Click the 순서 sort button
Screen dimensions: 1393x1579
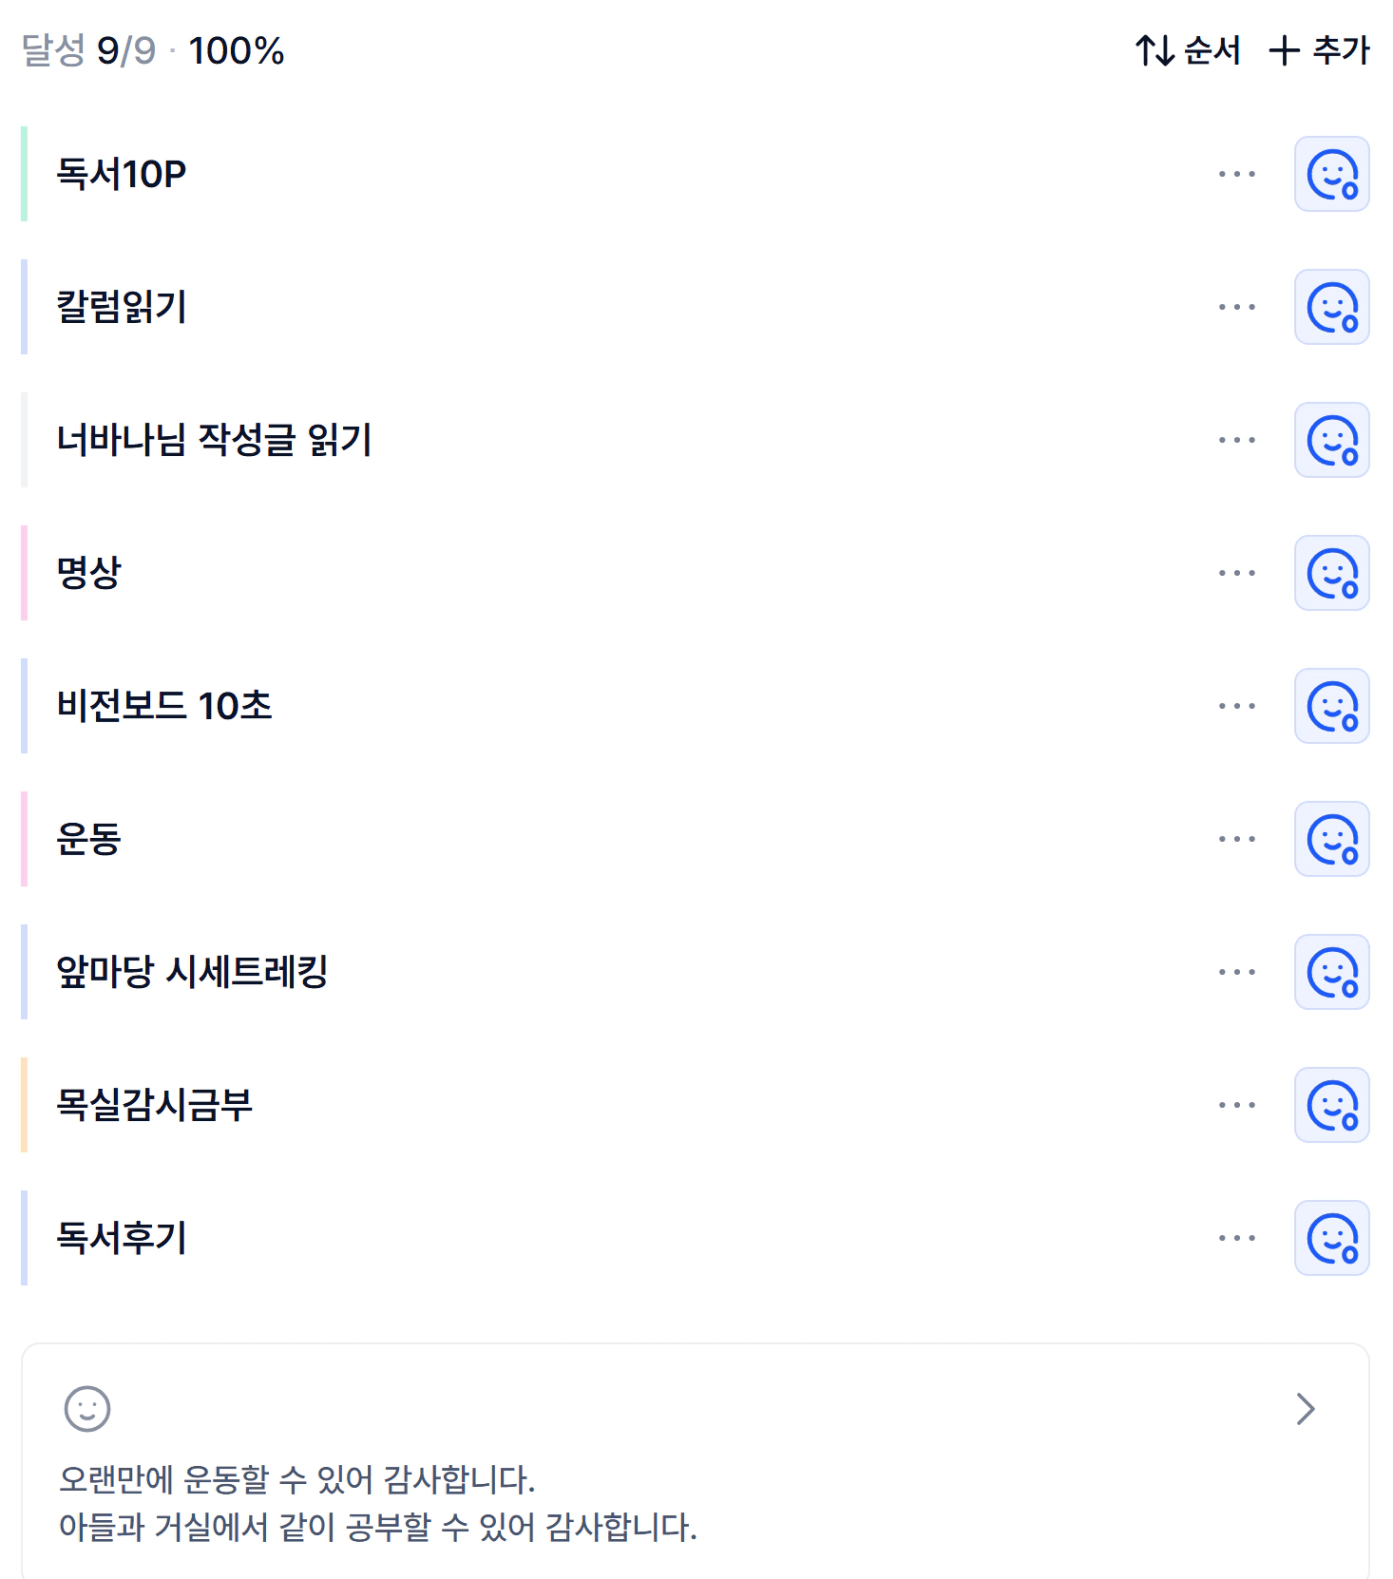click(1187, 50)
